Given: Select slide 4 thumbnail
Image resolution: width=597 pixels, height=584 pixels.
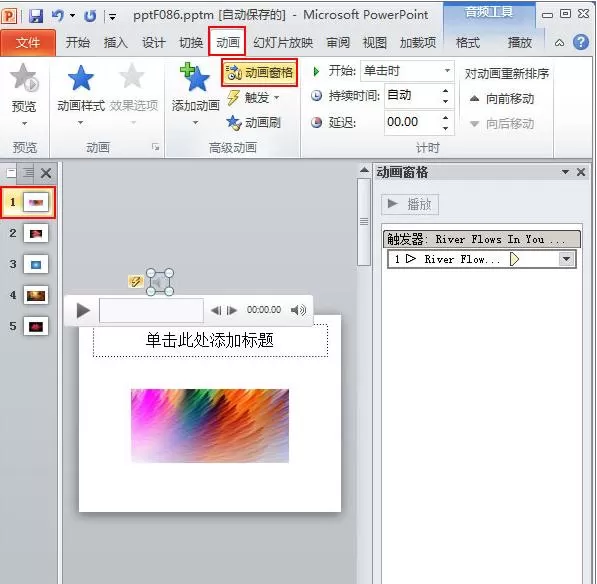Looking at the screenshot, I should [x=35, y=295].
